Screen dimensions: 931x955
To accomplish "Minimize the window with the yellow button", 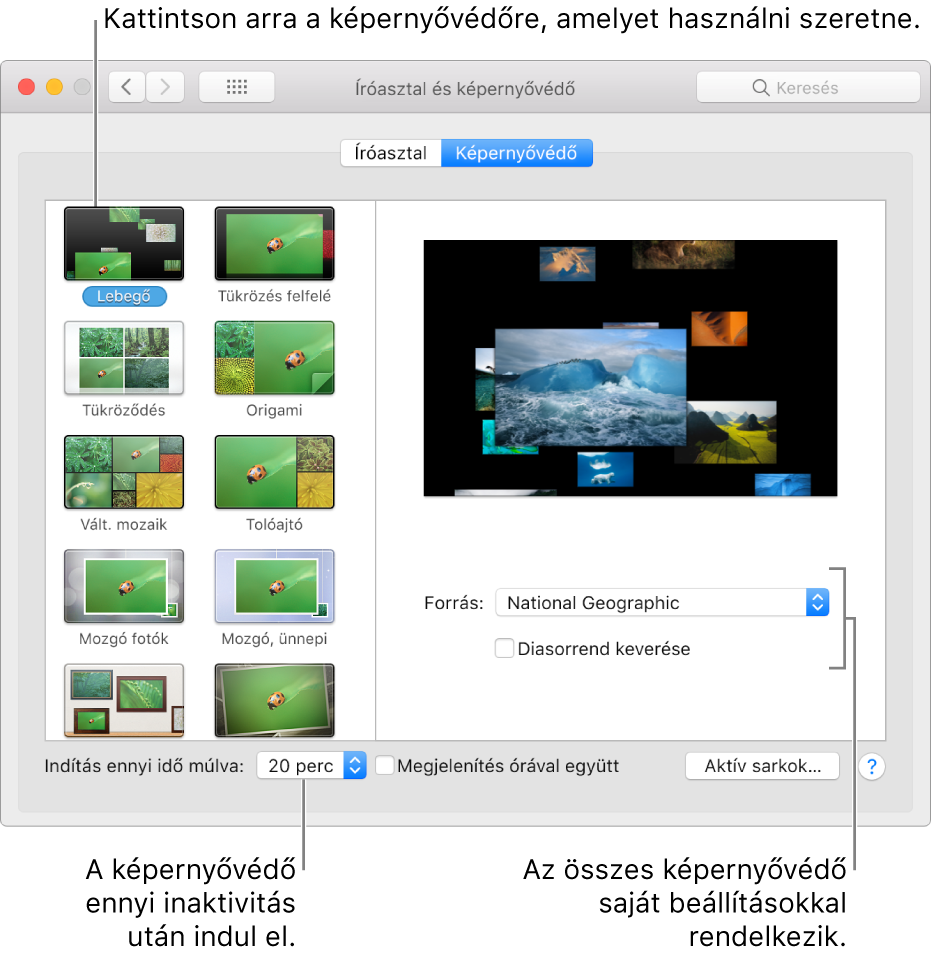I will coord(54,87).
